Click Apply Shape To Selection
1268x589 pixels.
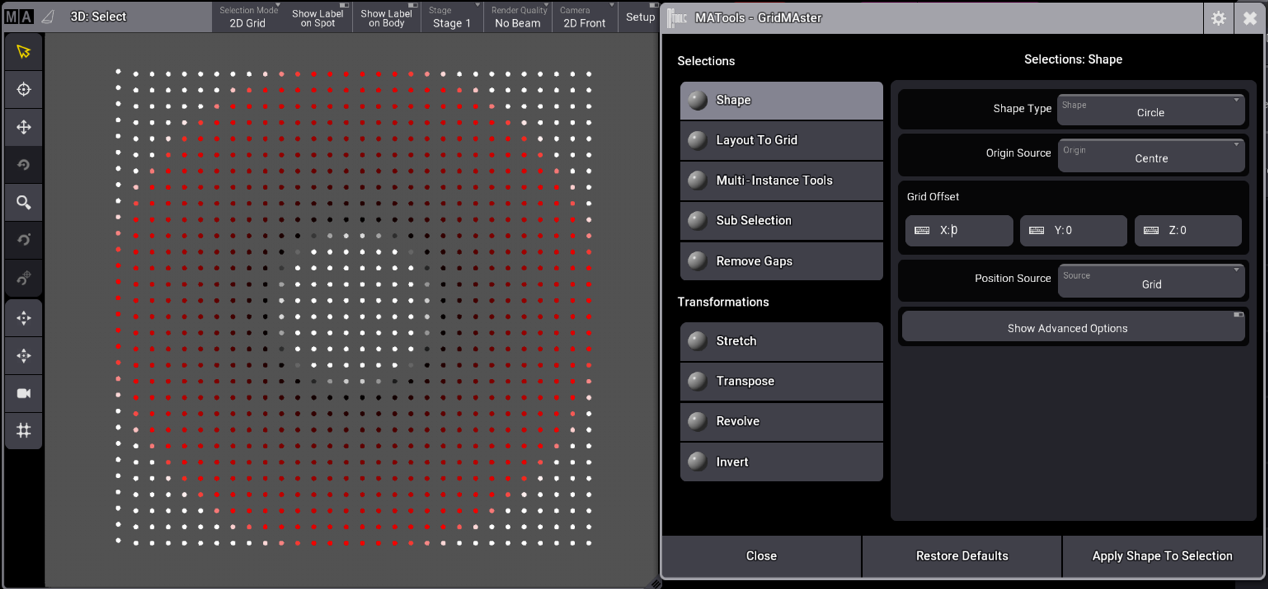[x=1162, y=556]
